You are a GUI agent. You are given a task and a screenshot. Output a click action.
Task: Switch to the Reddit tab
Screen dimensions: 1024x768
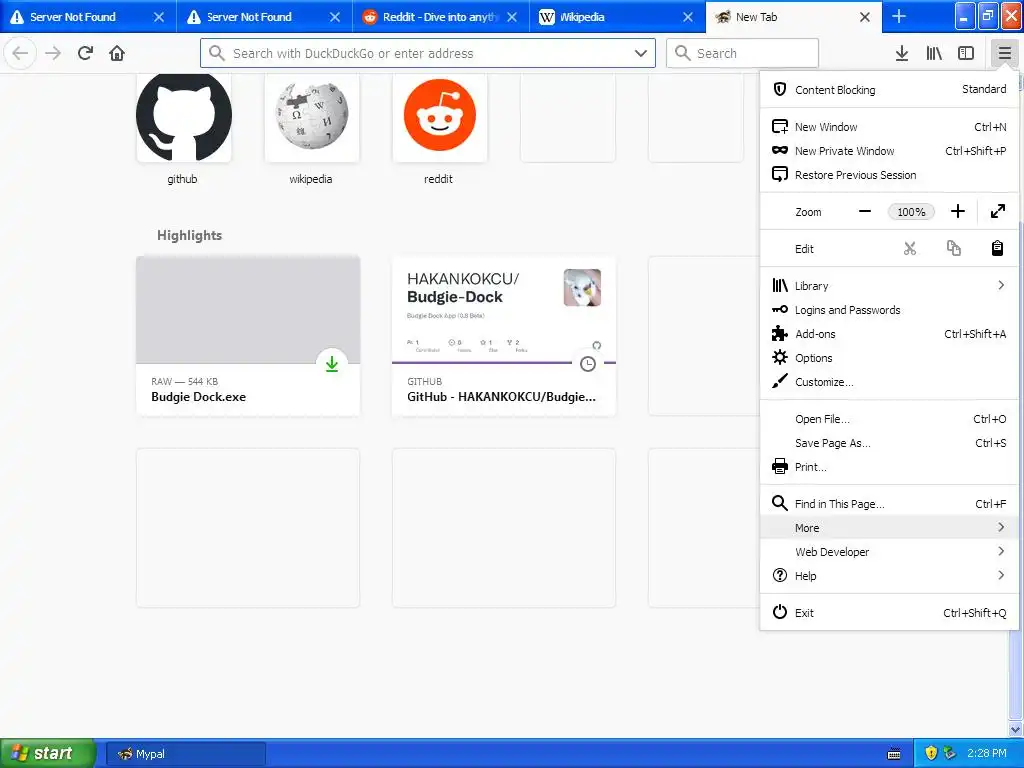pyautogui.click(x=441, y=17)
